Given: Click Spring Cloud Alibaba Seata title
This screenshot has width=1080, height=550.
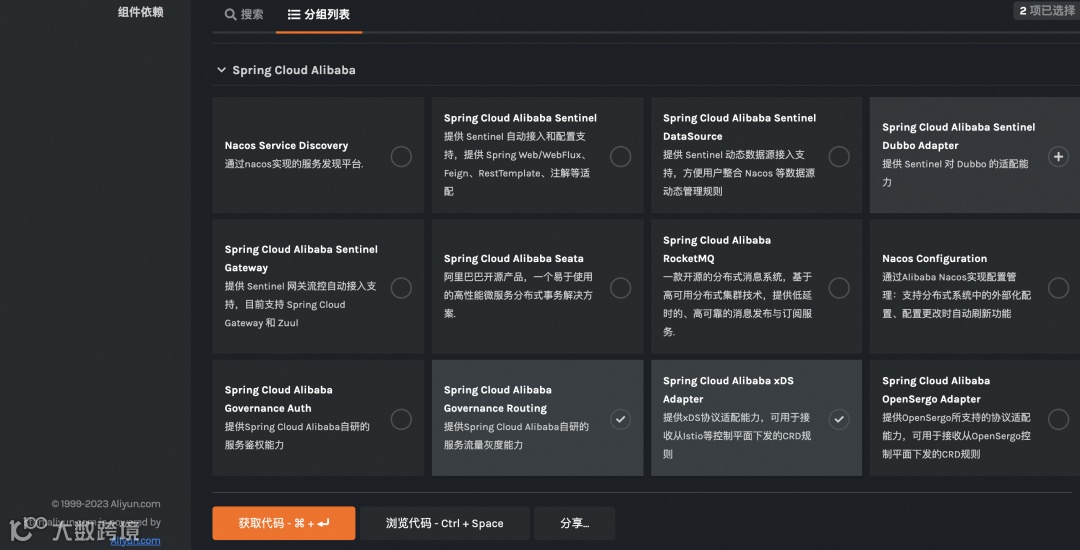Looking at the screenshot, I should [513, 258].
